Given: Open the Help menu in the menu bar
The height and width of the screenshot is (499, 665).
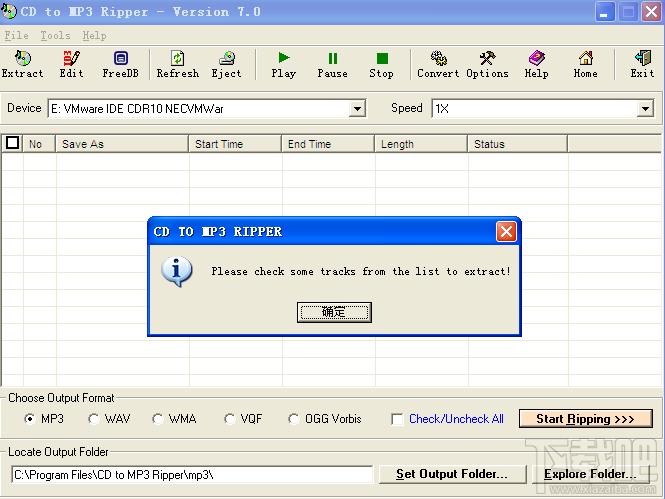Looking at the screenshot, I should (x=94, y=36).
